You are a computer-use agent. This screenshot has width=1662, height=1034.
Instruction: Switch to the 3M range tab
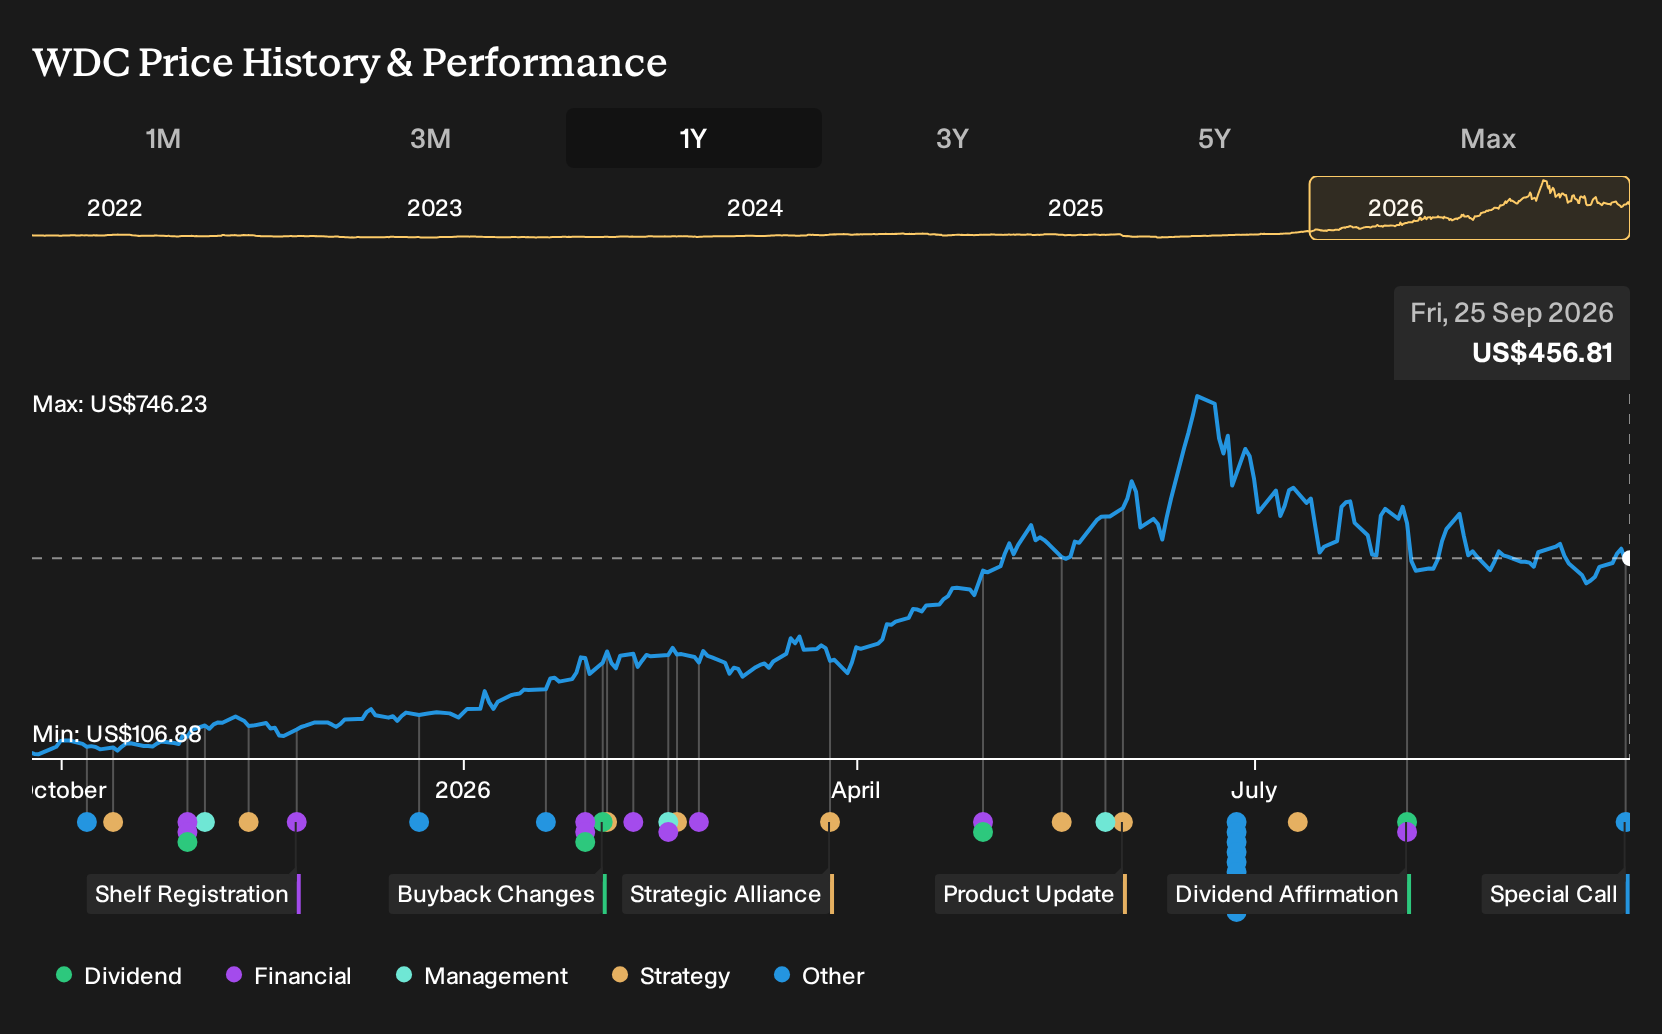[x=430, y=138]
